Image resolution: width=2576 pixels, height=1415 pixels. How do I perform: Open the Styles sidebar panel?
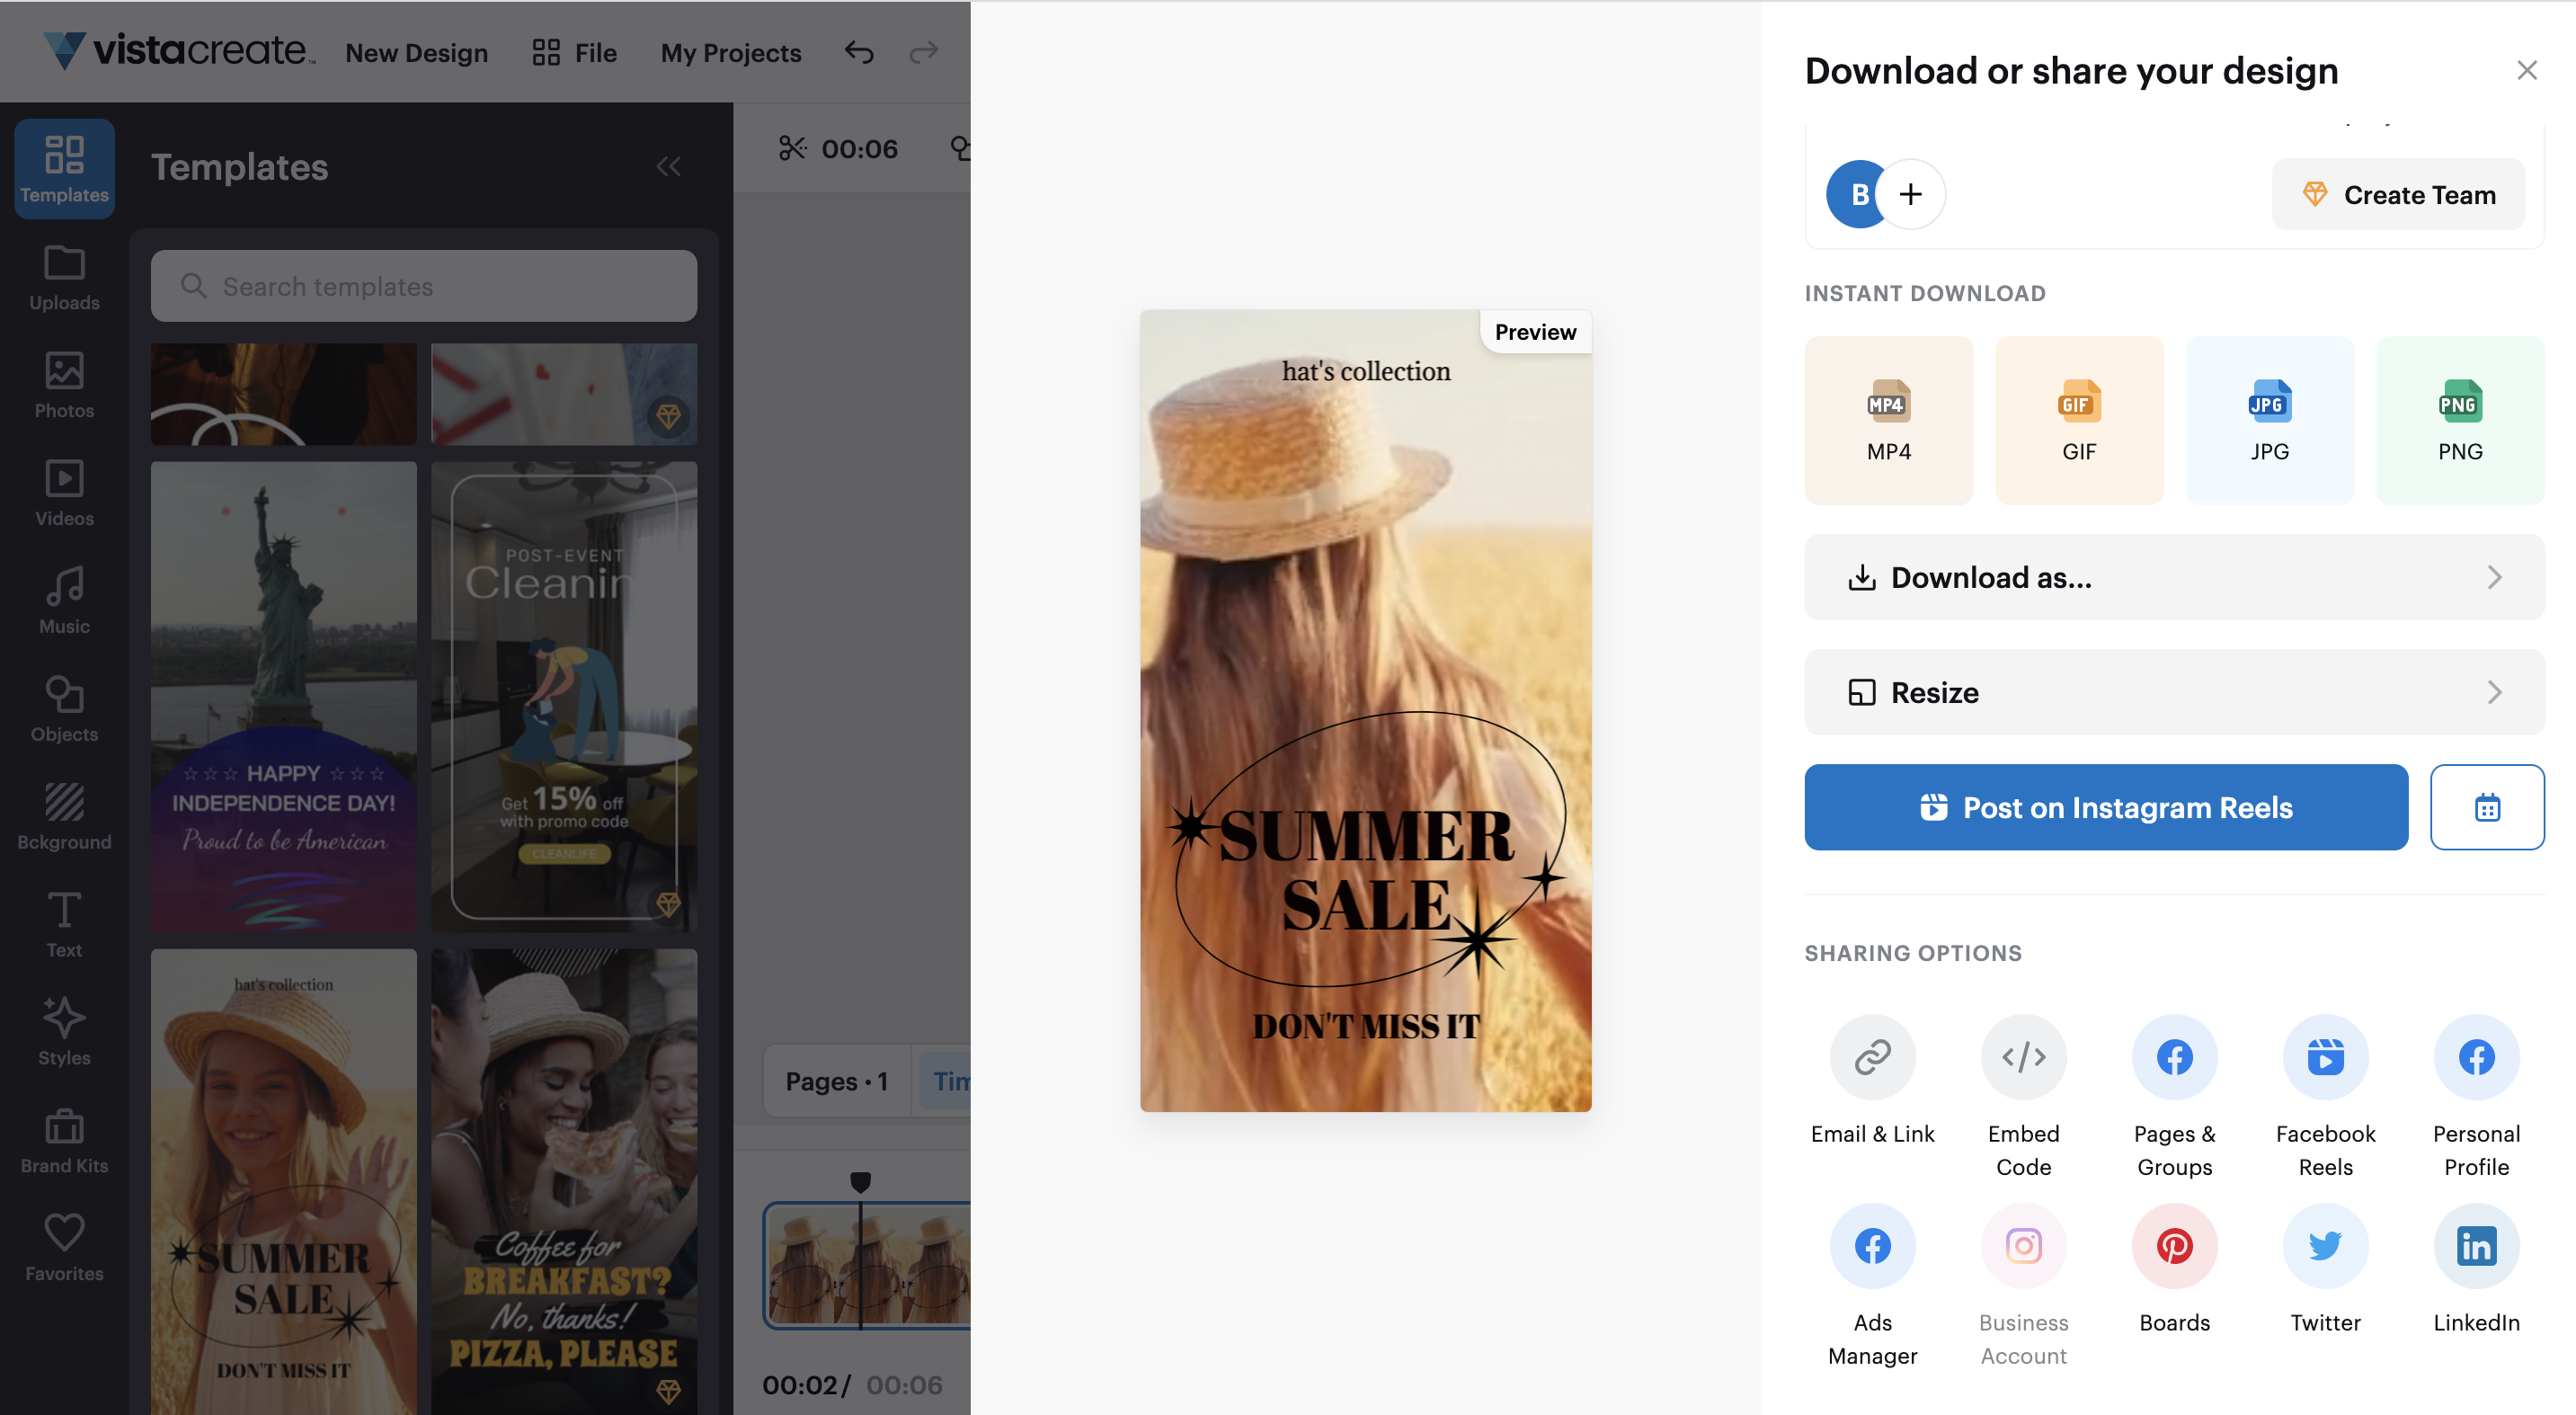(x=64, y=1033)
